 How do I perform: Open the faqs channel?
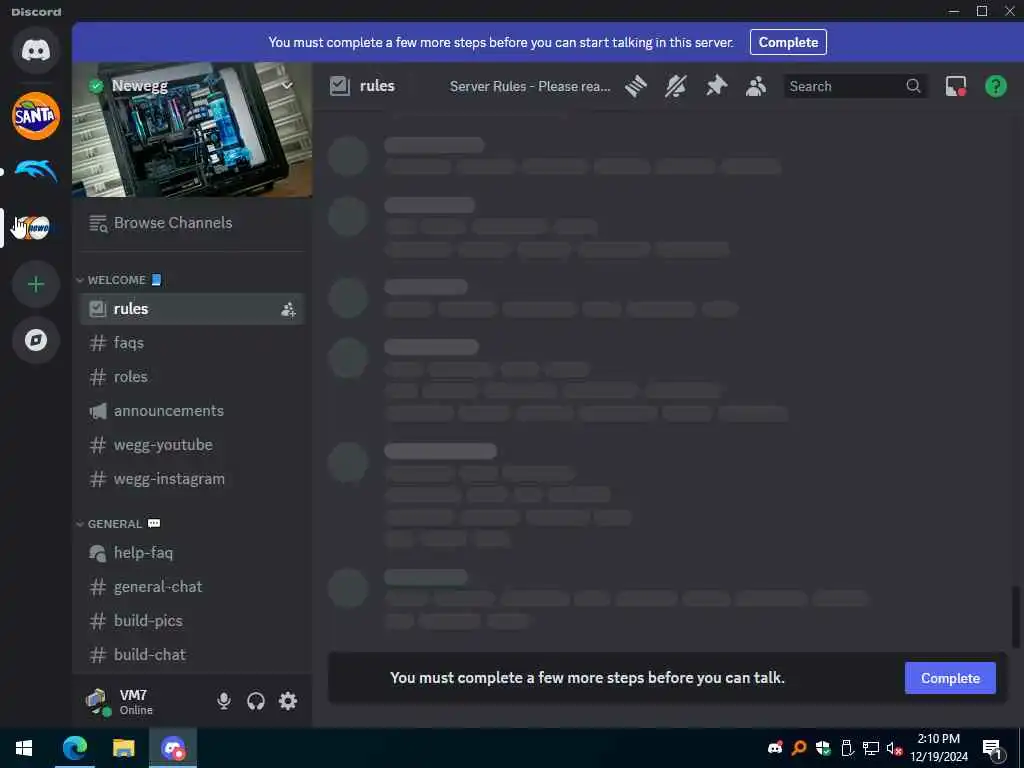tap(192, 343)
